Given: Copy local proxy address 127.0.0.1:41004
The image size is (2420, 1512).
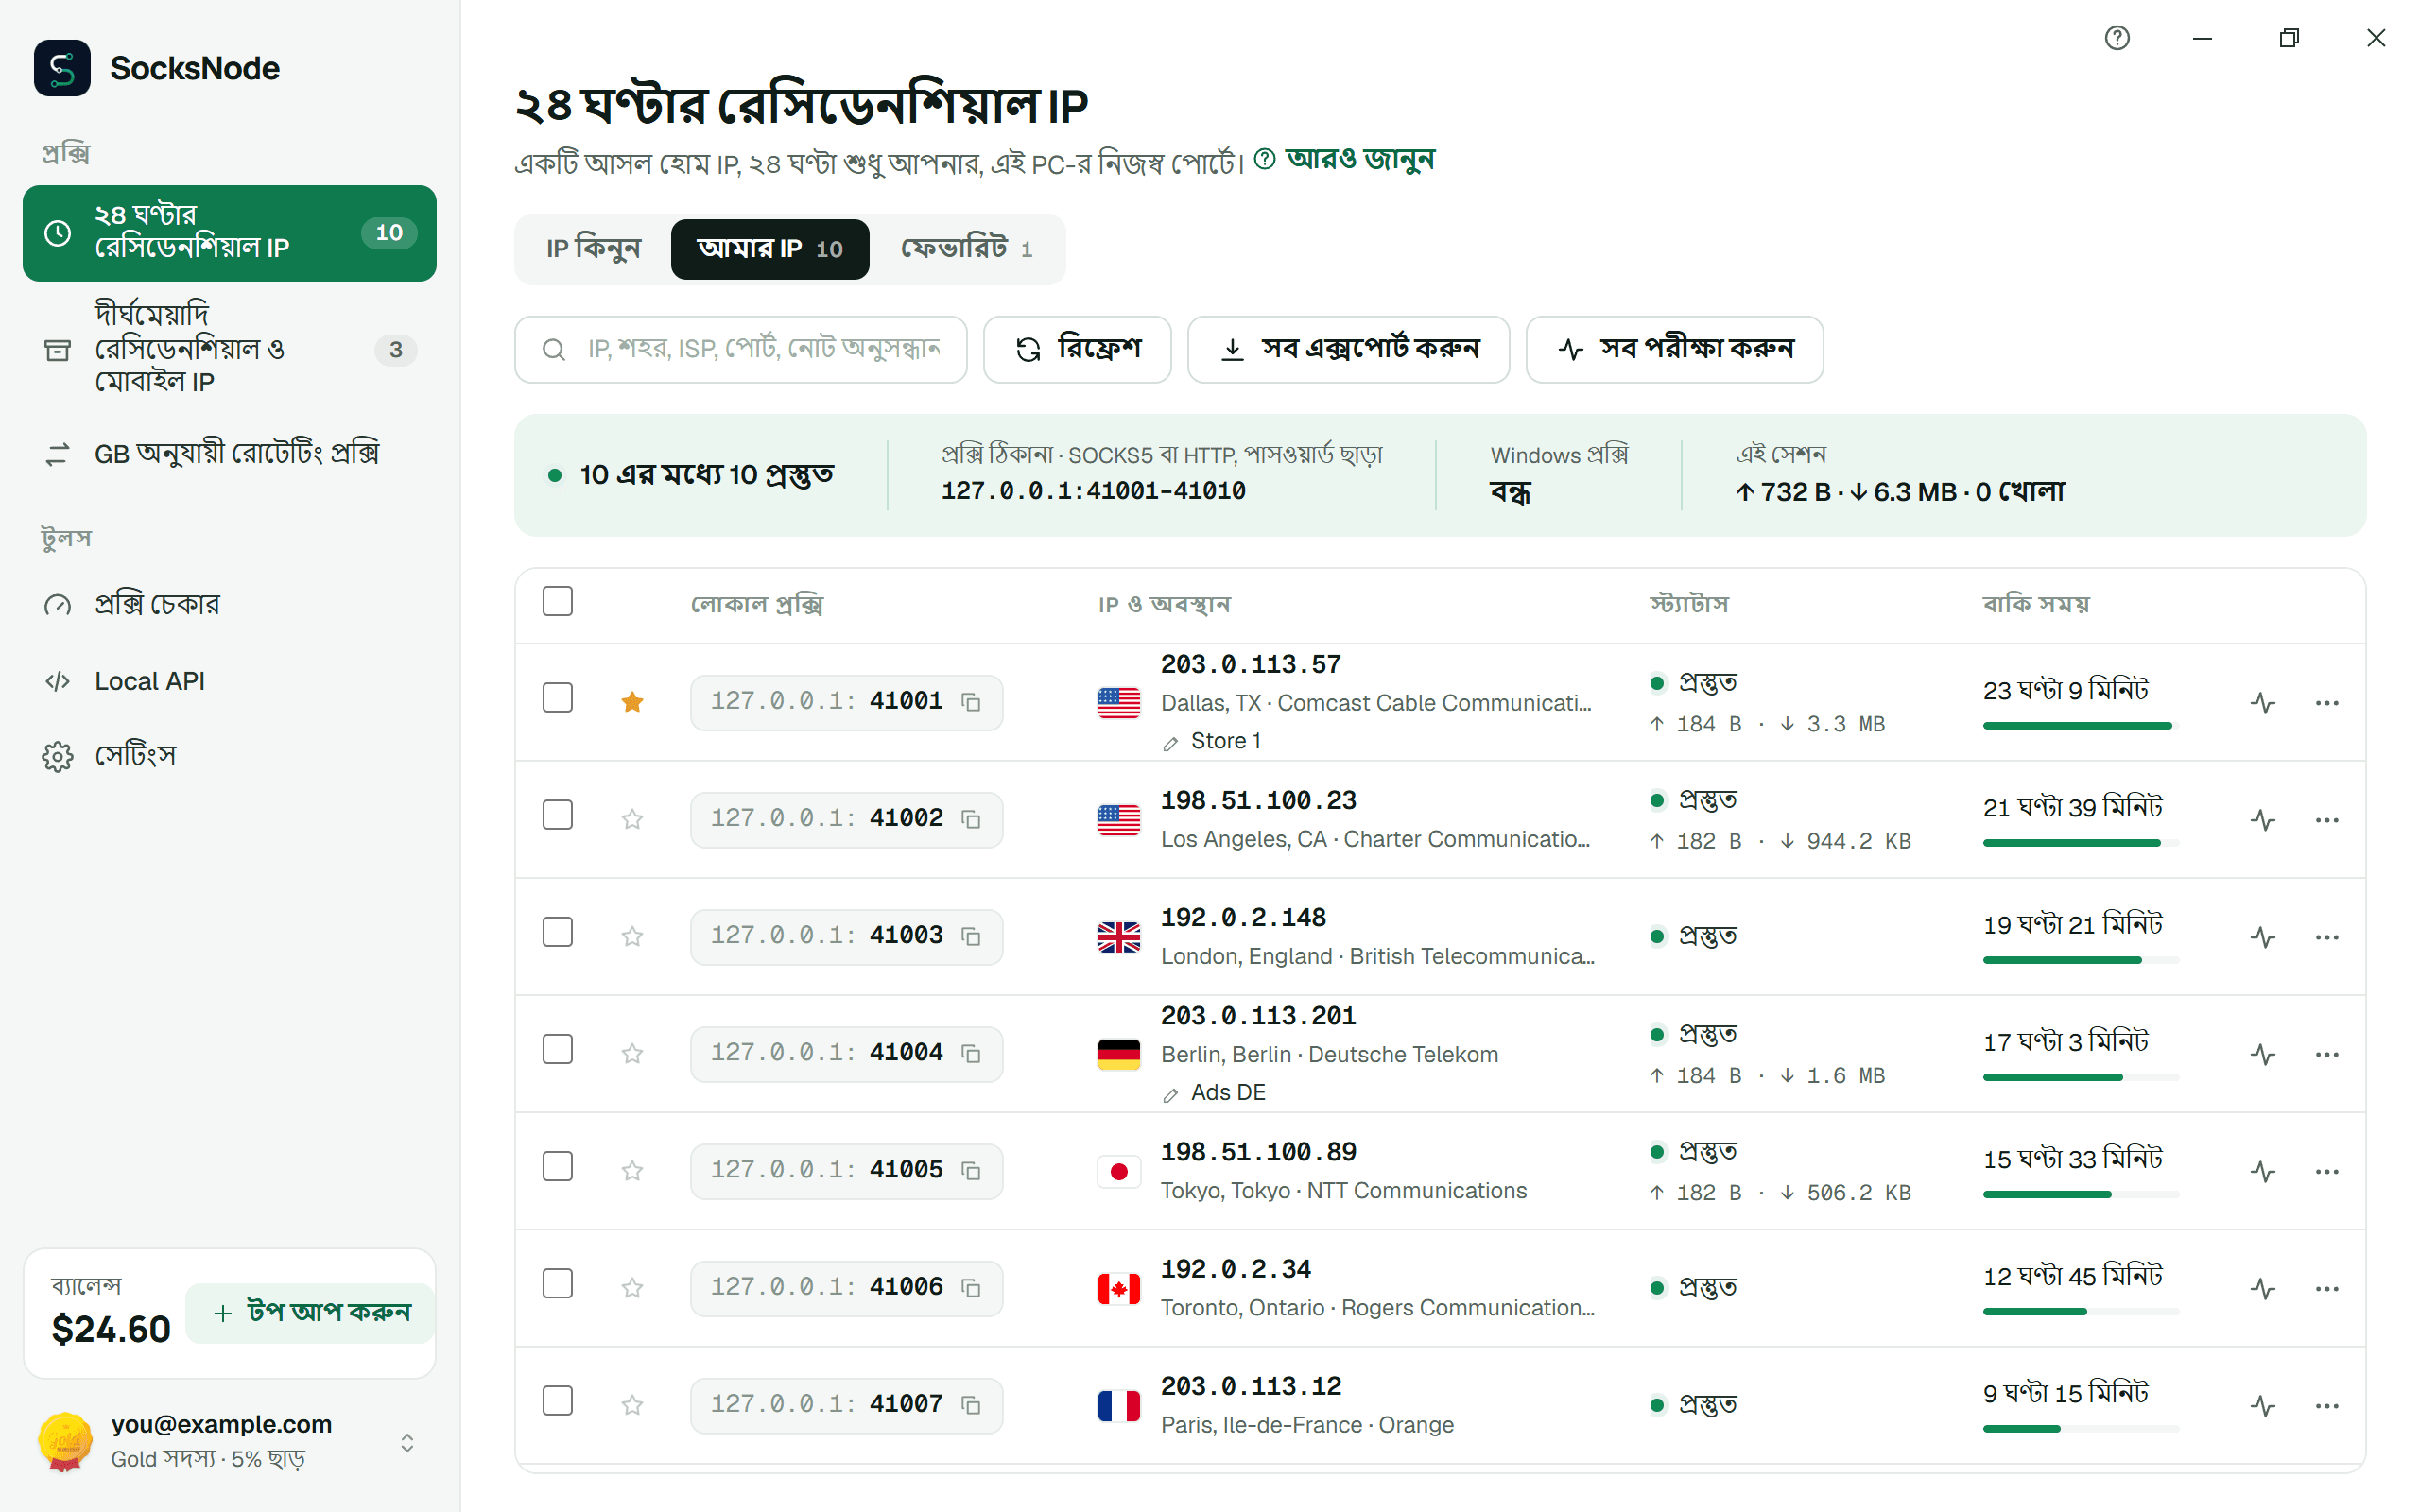Looking at the screenshot, I should pyautogui.click(x=970, y=1053).
